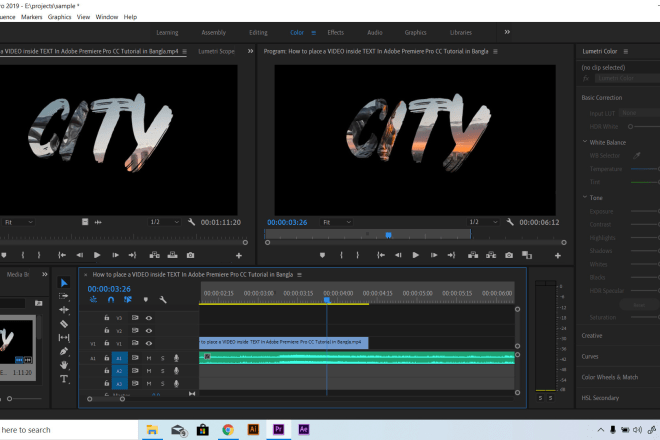This screenshot has width=660, height=440.
Task: Click WB Selector eyedropper
Action: [x=637, y=155]
